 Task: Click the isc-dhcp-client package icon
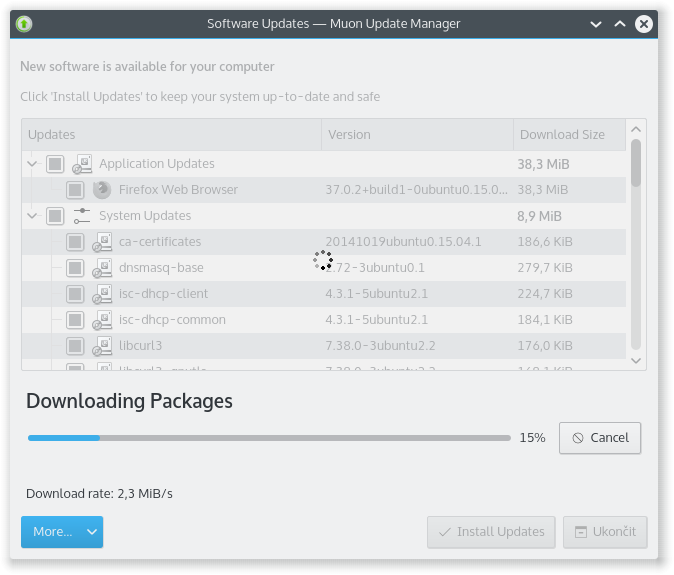point(102,294)
